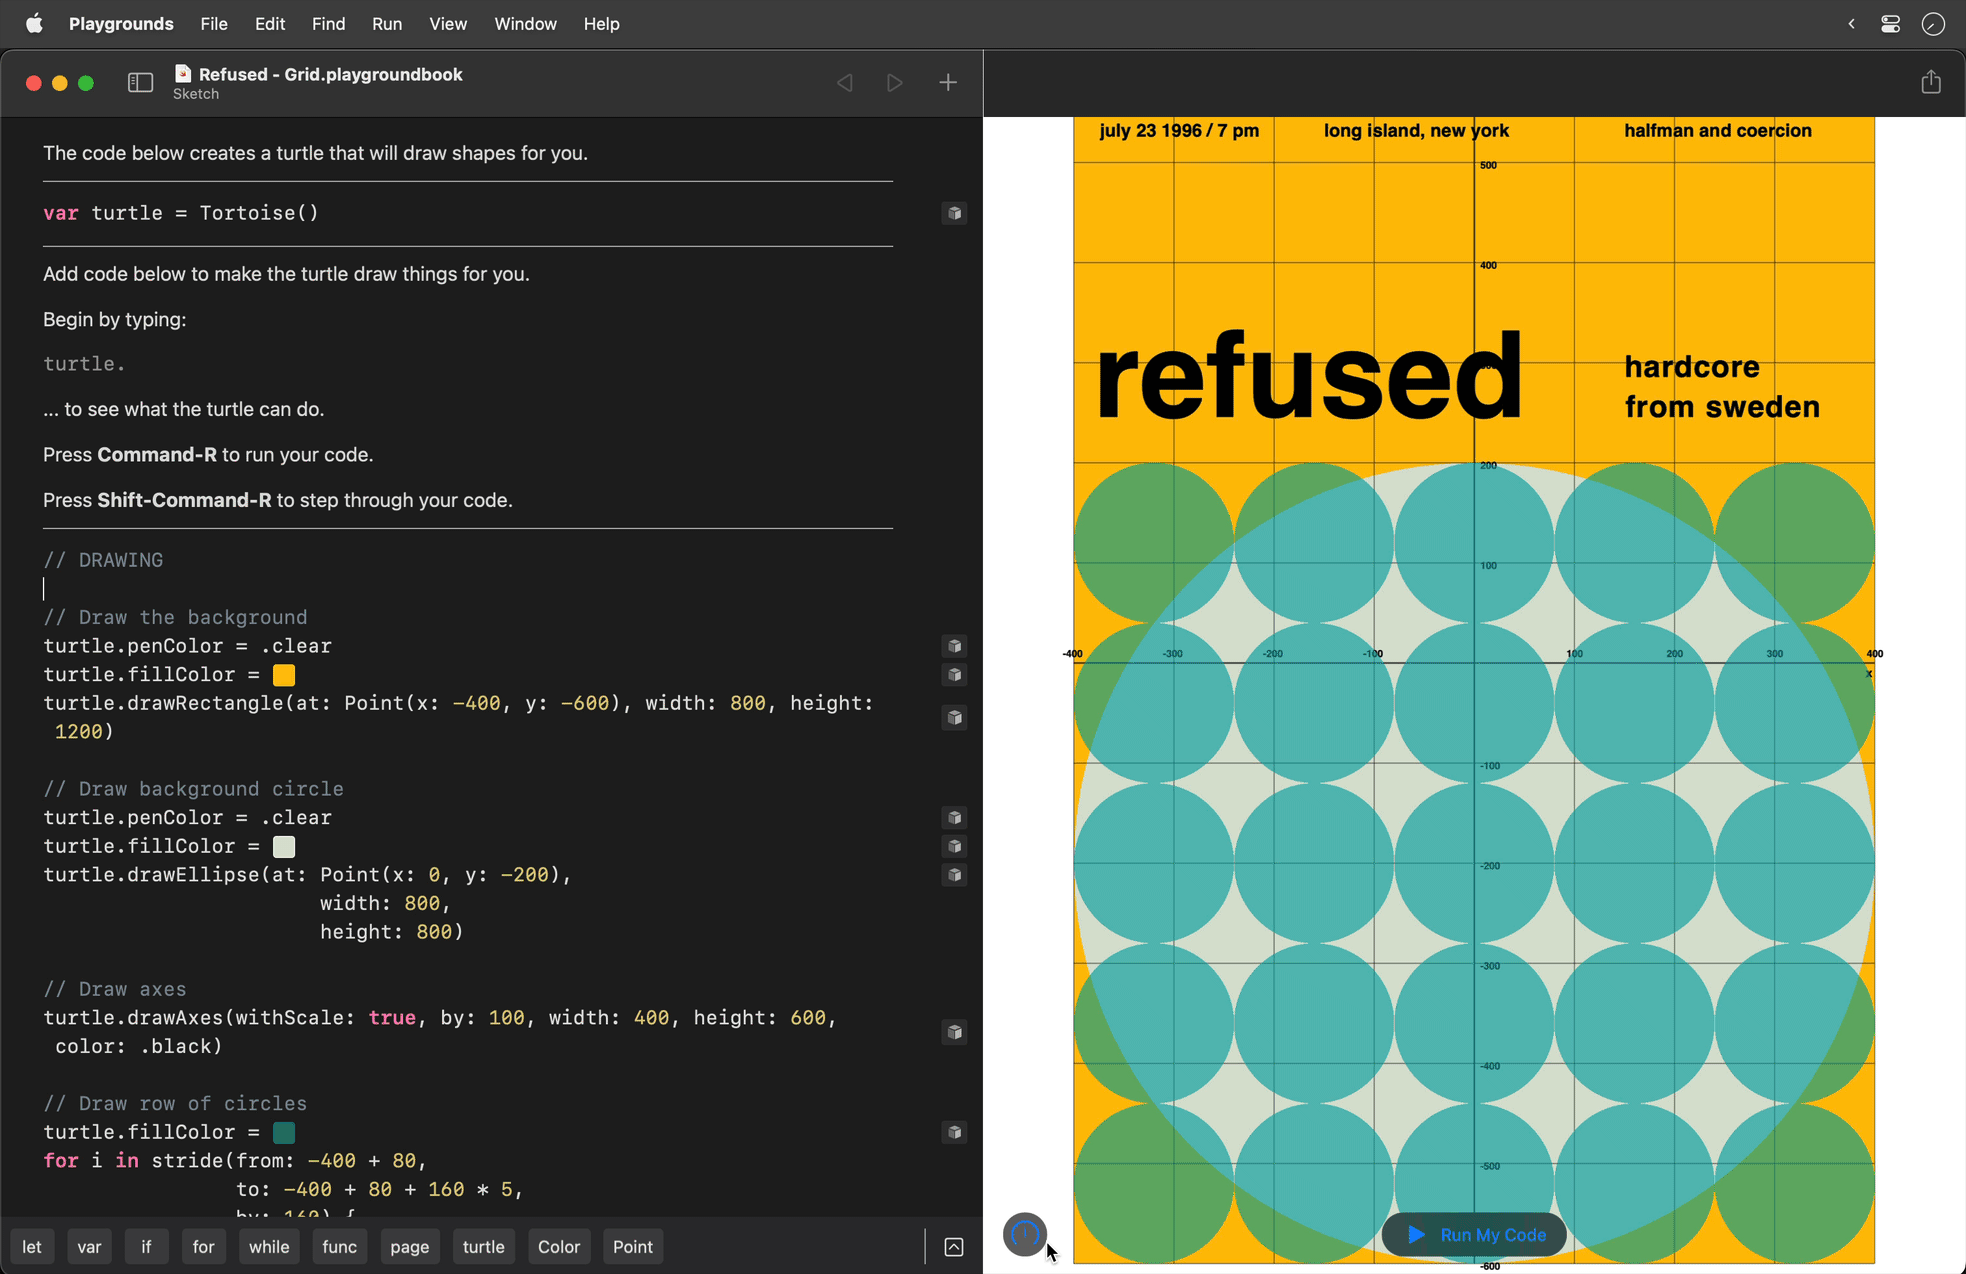Open the Run menu
1966x1274 pixels.
[x=387, y=23]
